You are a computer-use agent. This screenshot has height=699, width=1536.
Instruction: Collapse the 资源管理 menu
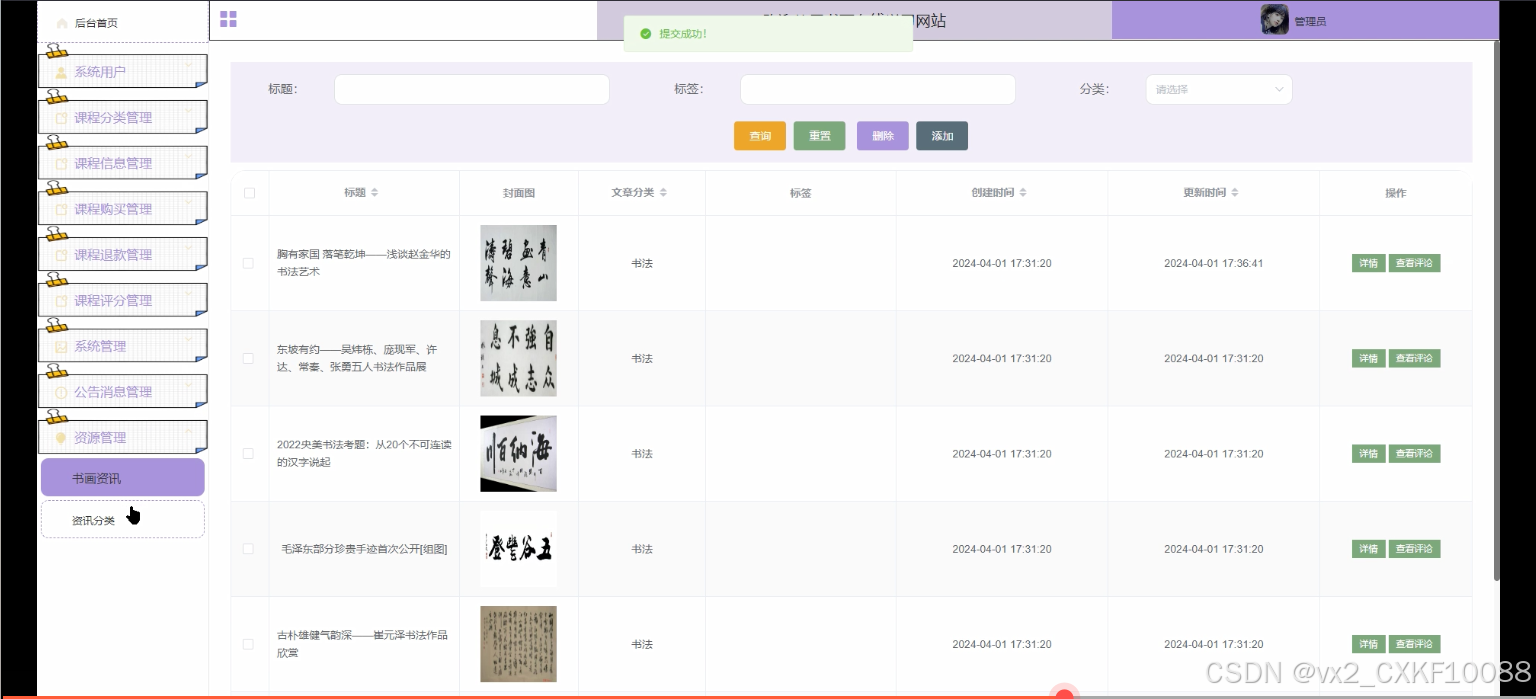pyautogui.click(x=123, y=437)
